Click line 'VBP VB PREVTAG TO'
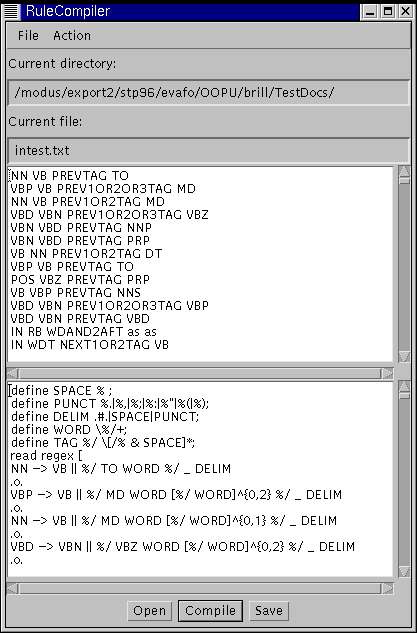 coord(72,266)
